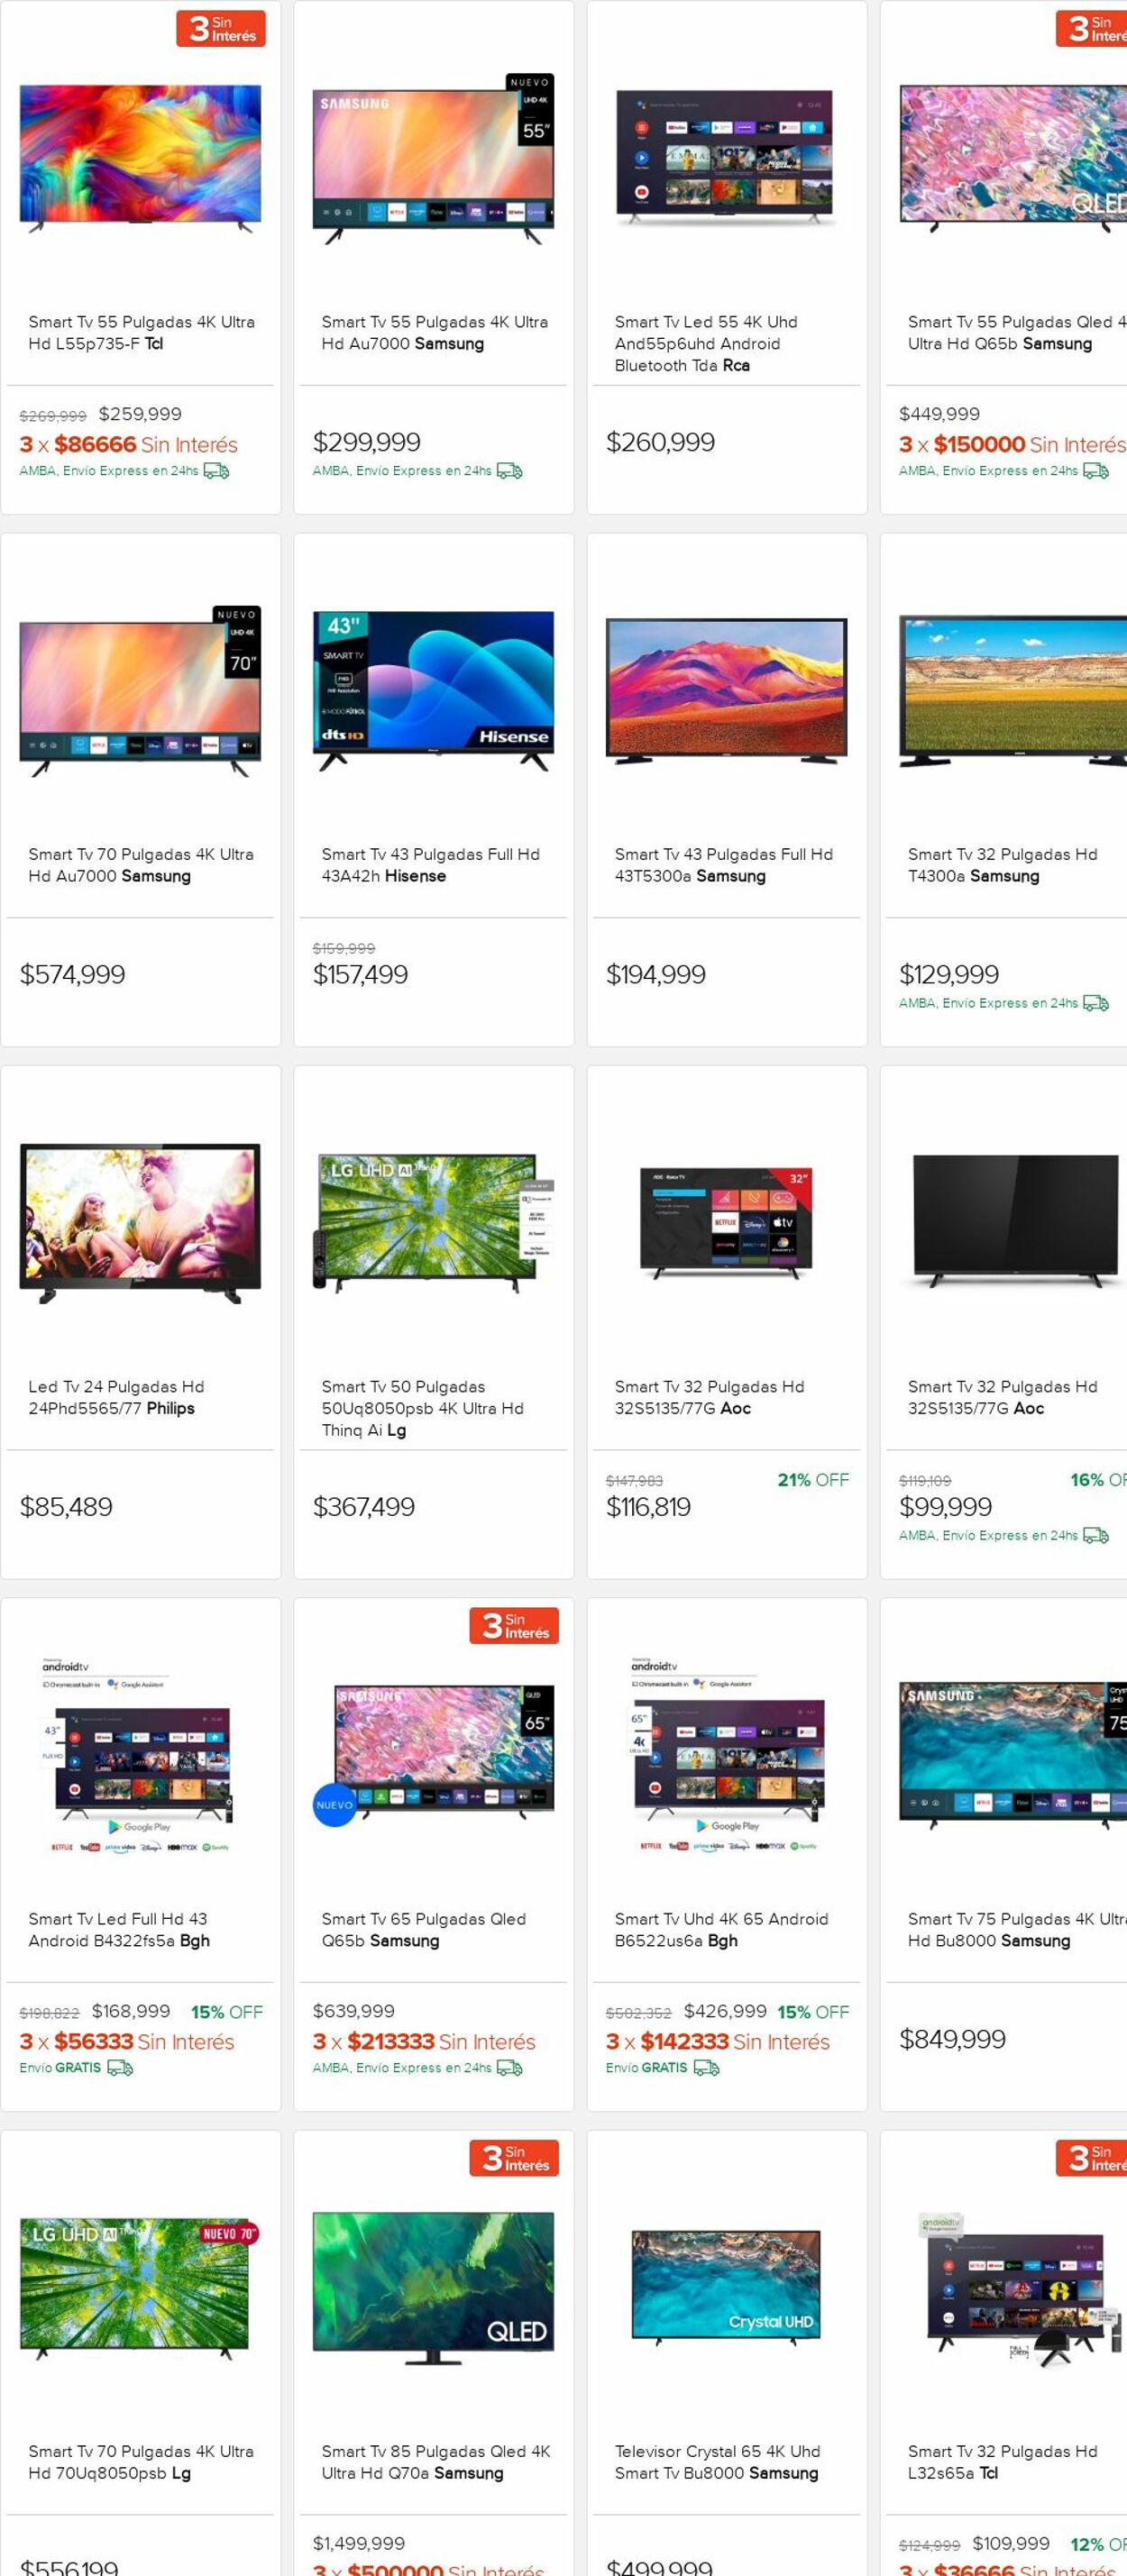Click the 3 Sin Interés badge on Samsung Q70a 85 card
This screenshot has height=2576, width=1127.
point(514,2157)
